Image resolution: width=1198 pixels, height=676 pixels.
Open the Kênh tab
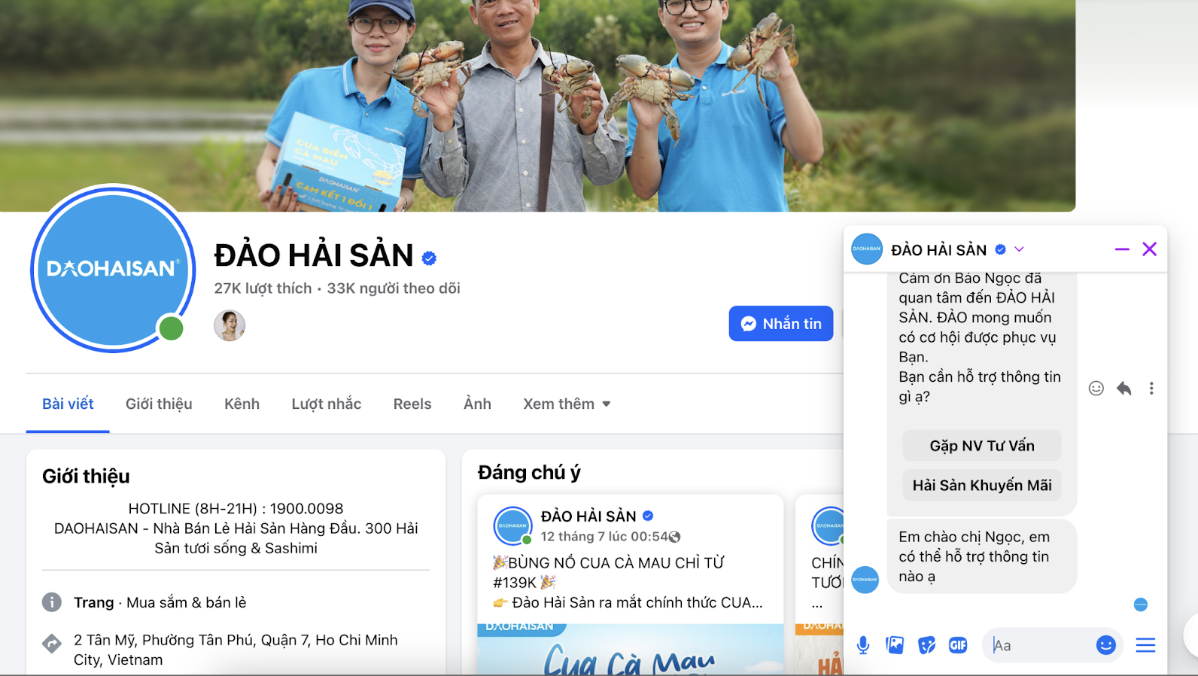click(x=241, y=404)
